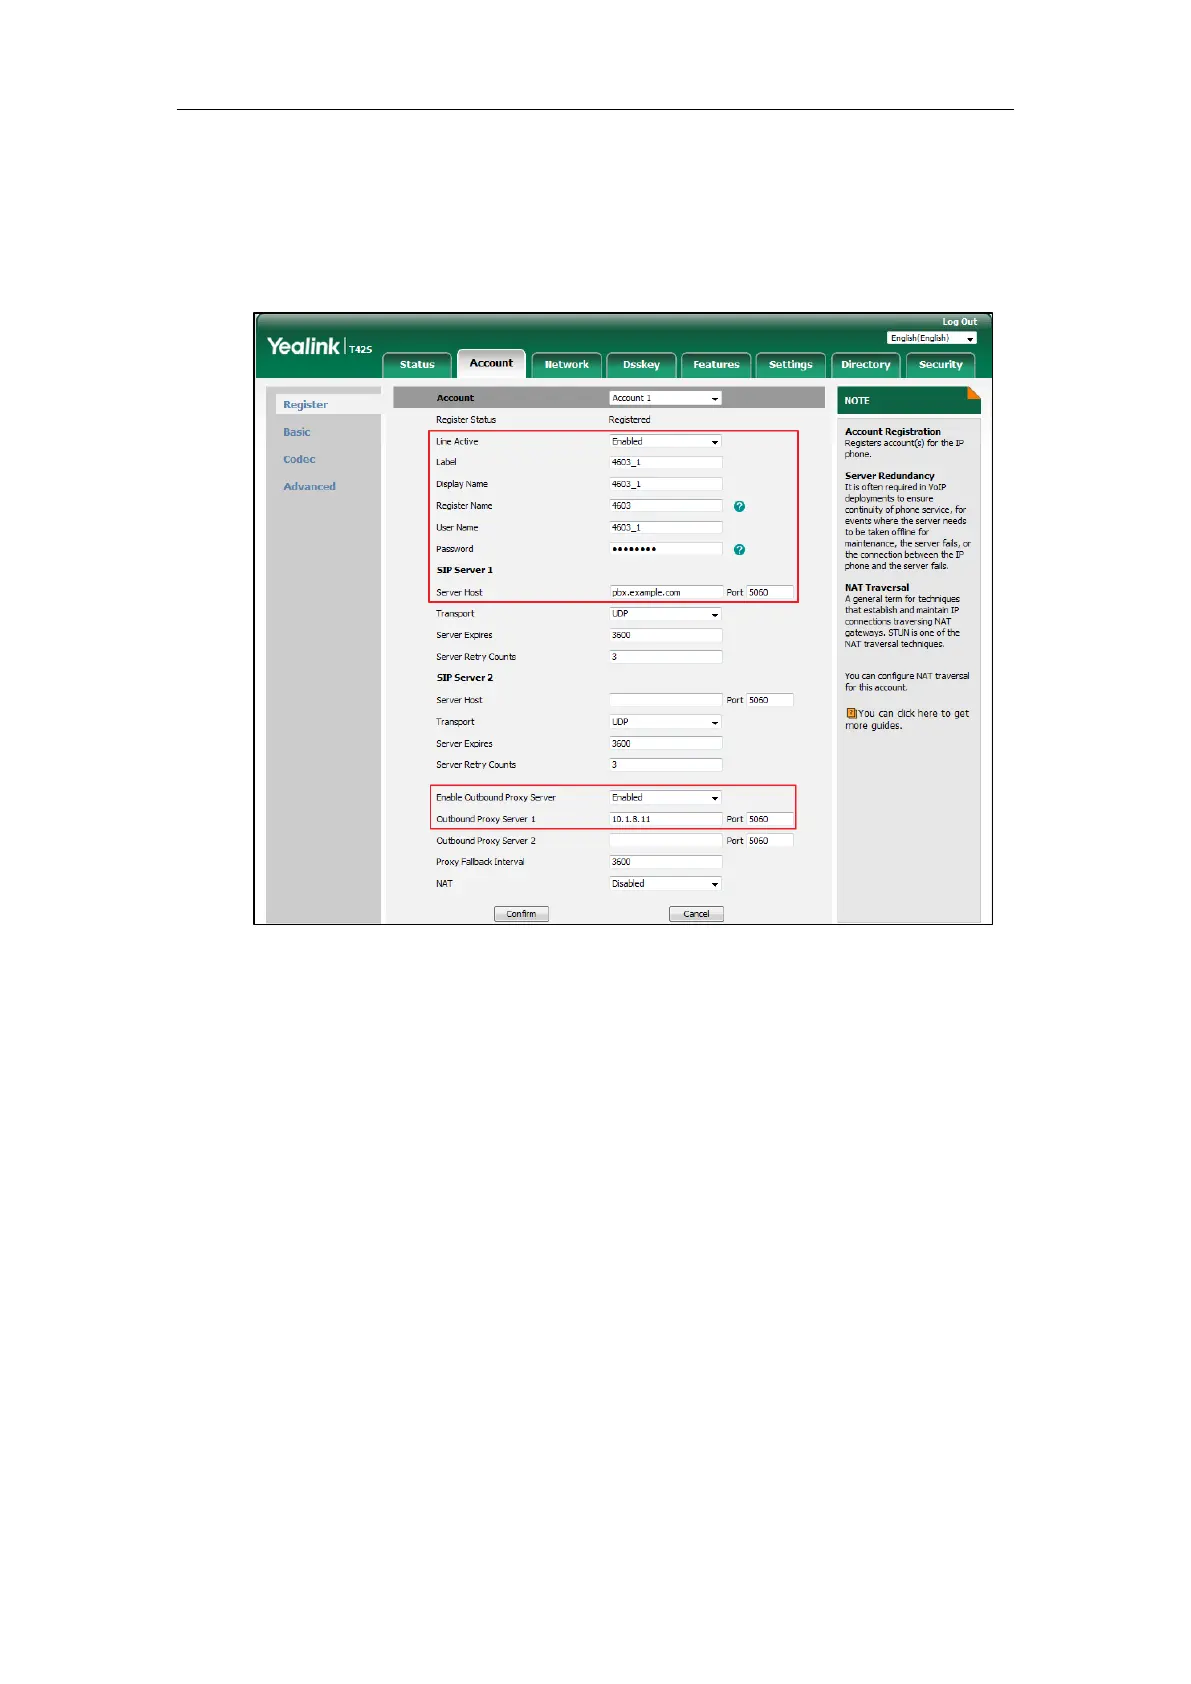Screen dimensions: 1191x1684
Task: Click Outbound Proxy Server 1 Port field
Action: tap(770, 819)
